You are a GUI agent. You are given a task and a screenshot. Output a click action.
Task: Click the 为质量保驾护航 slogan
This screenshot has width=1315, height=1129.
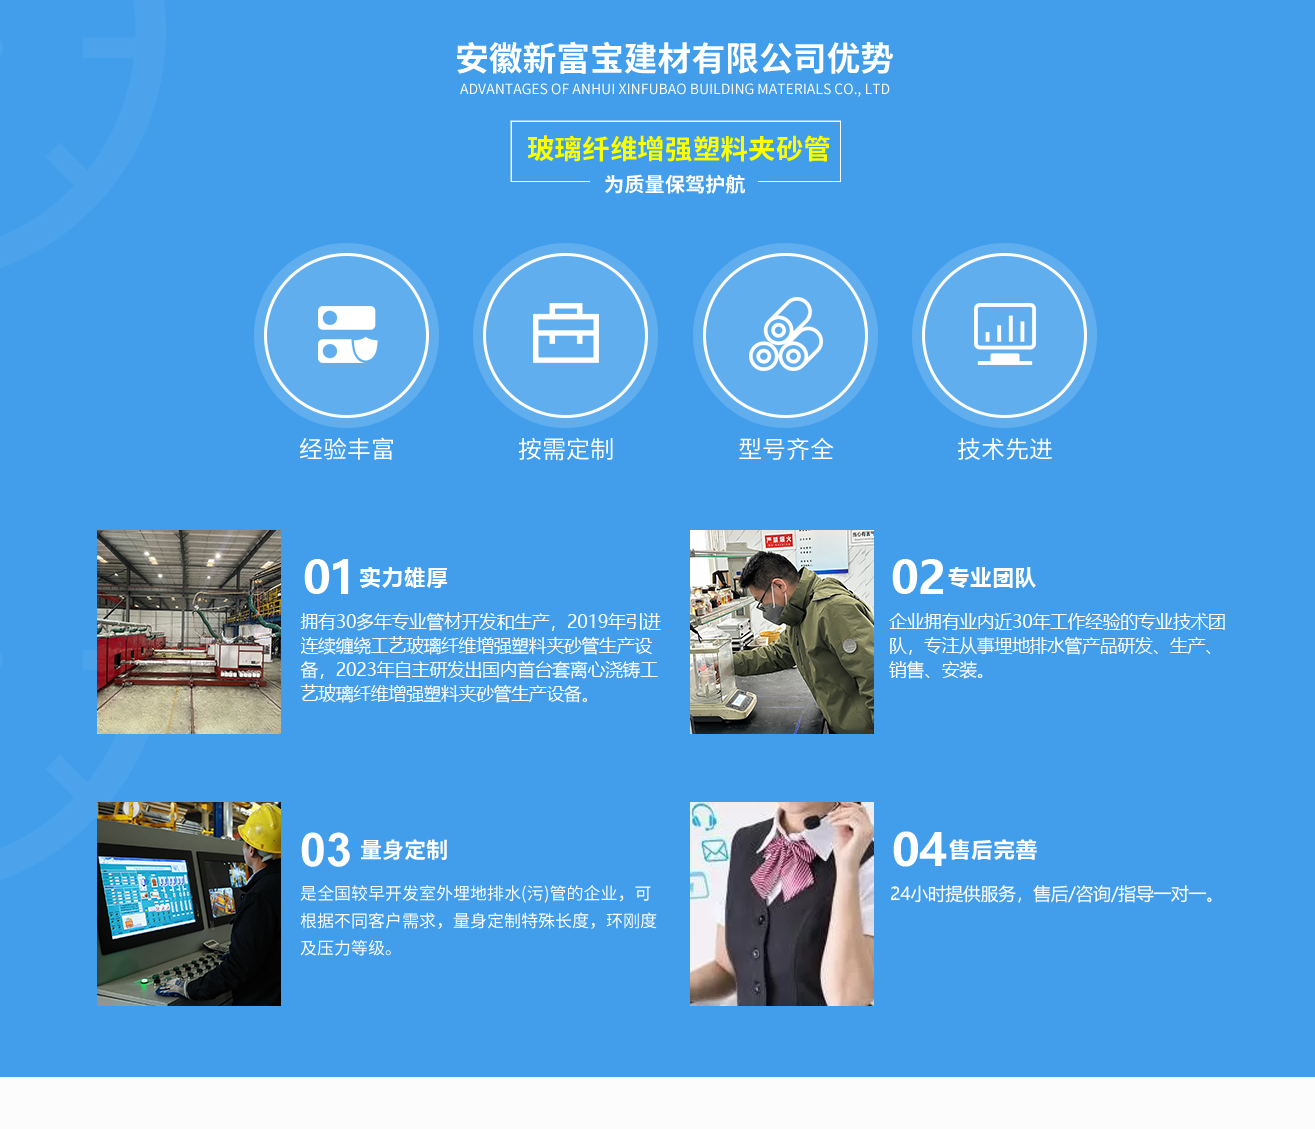click(675, 184)
